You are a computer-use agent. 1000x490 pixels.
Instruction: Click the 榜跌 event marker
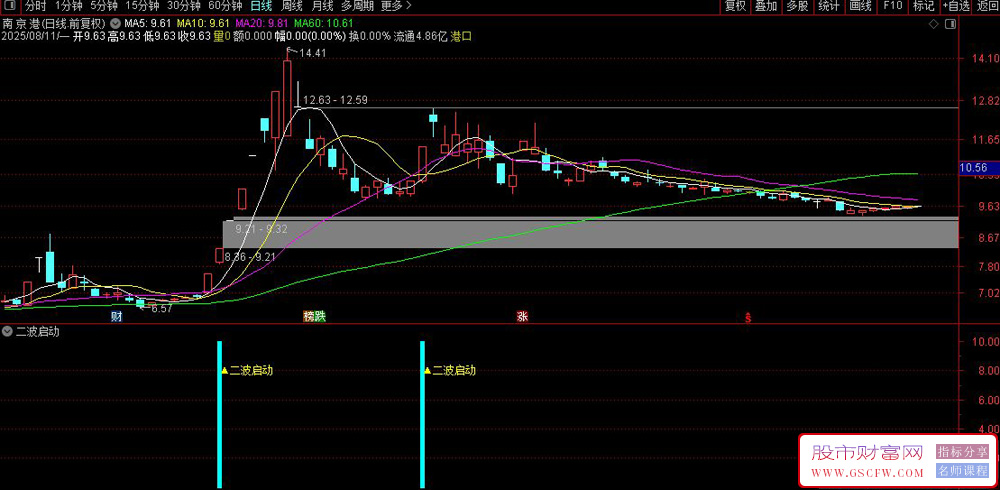click(314, 316)
